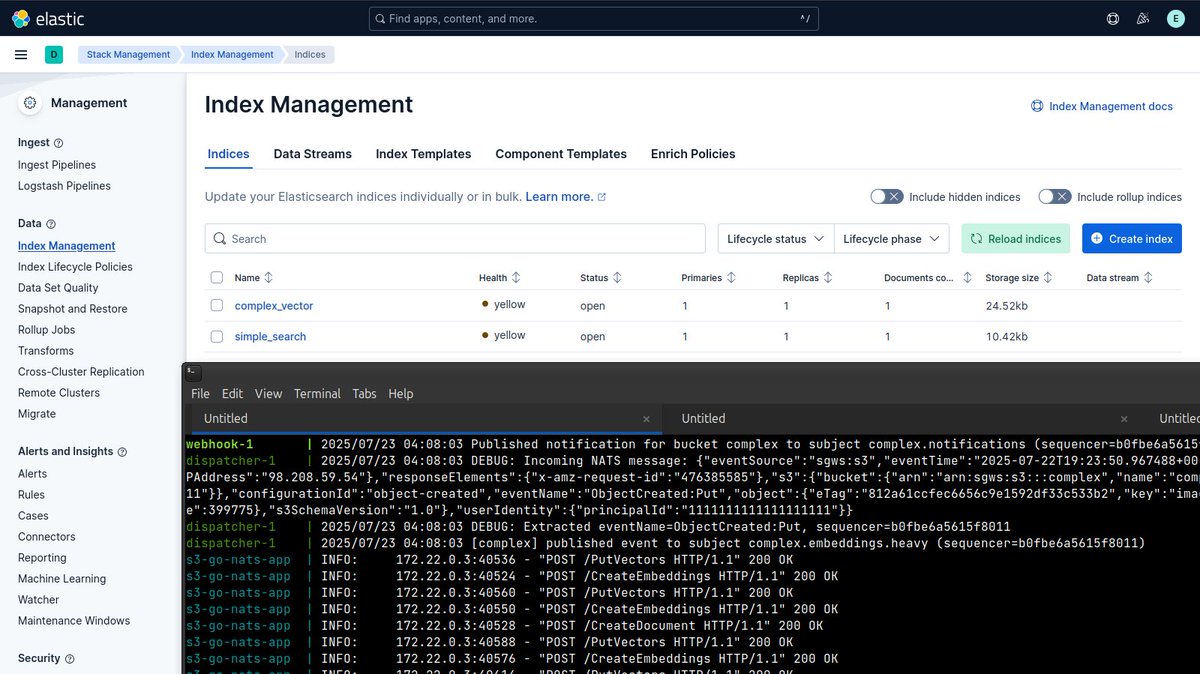
Task: Click the Alerts and Insights help icon
Action: point(122,452)
